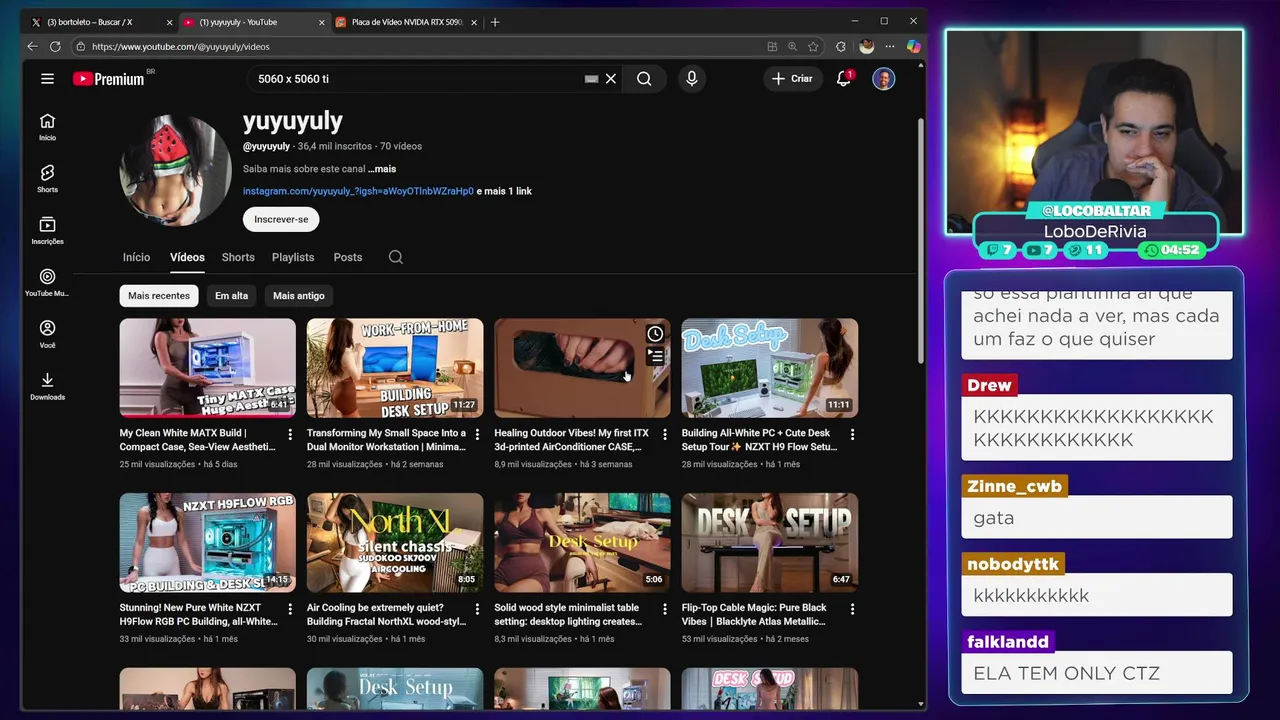Expand channel description with ...mais
Screen dimensions: 1280x720
(382, 169)
